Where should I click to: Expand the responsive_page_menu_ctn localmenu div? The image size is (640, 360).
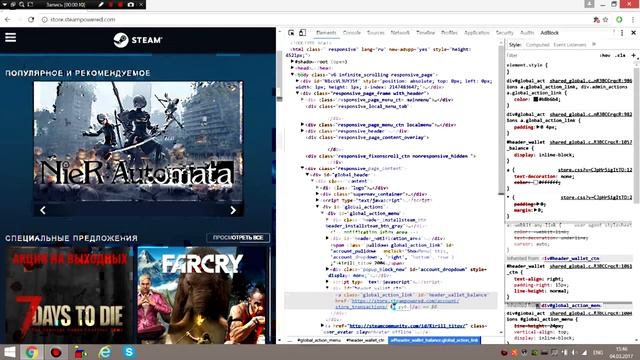click(302, 124)
